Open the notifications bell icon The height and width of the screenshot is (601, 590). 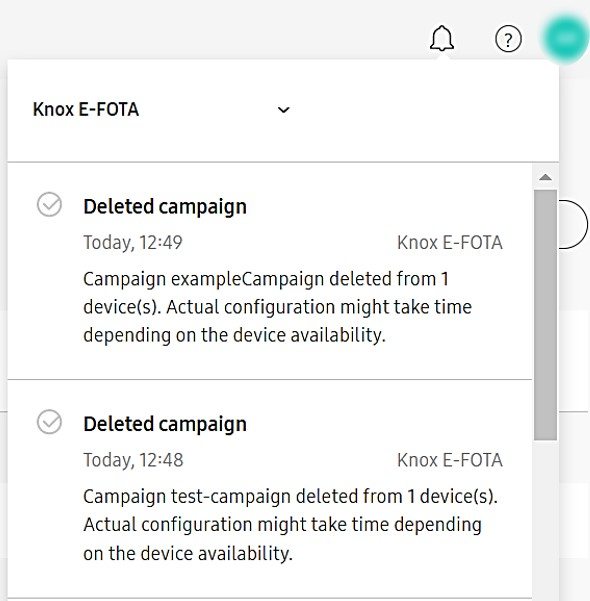tap(442, 38)
